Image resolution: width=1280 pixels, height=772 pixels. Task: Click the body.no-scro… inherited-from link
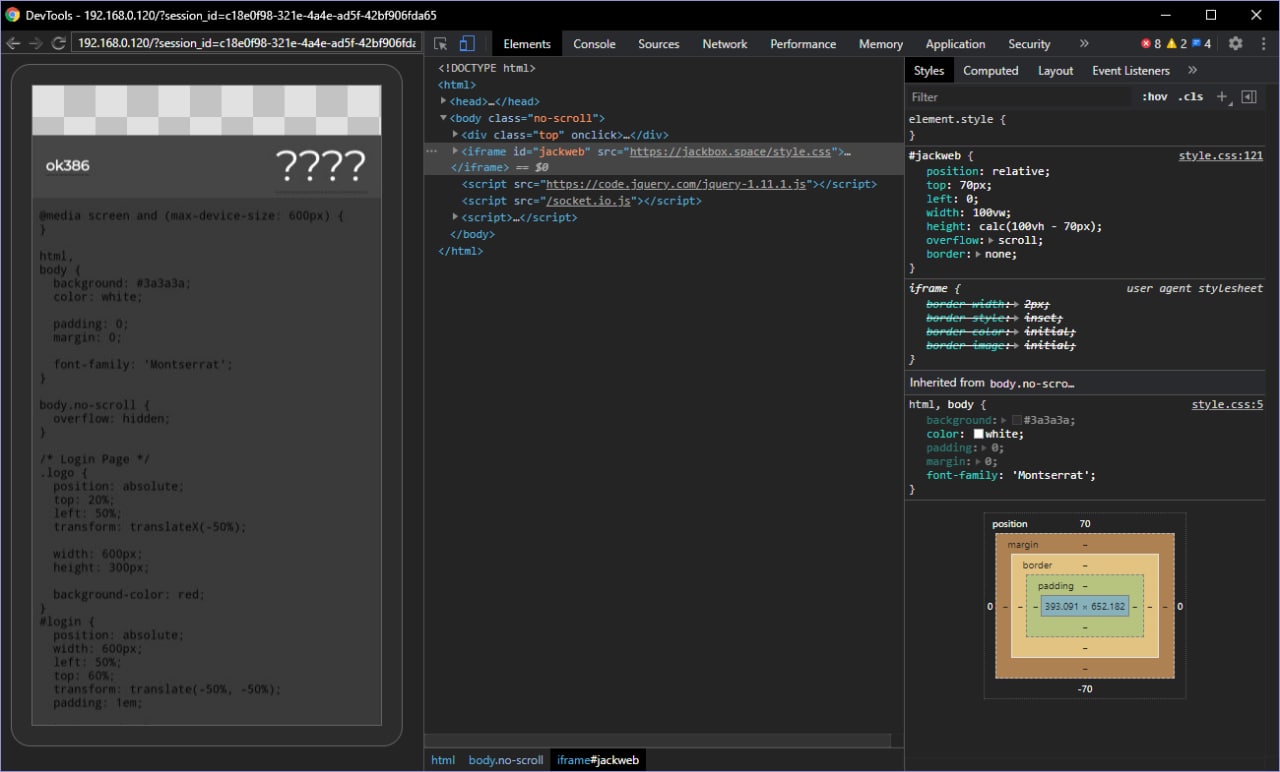(x=1032, y=383)
